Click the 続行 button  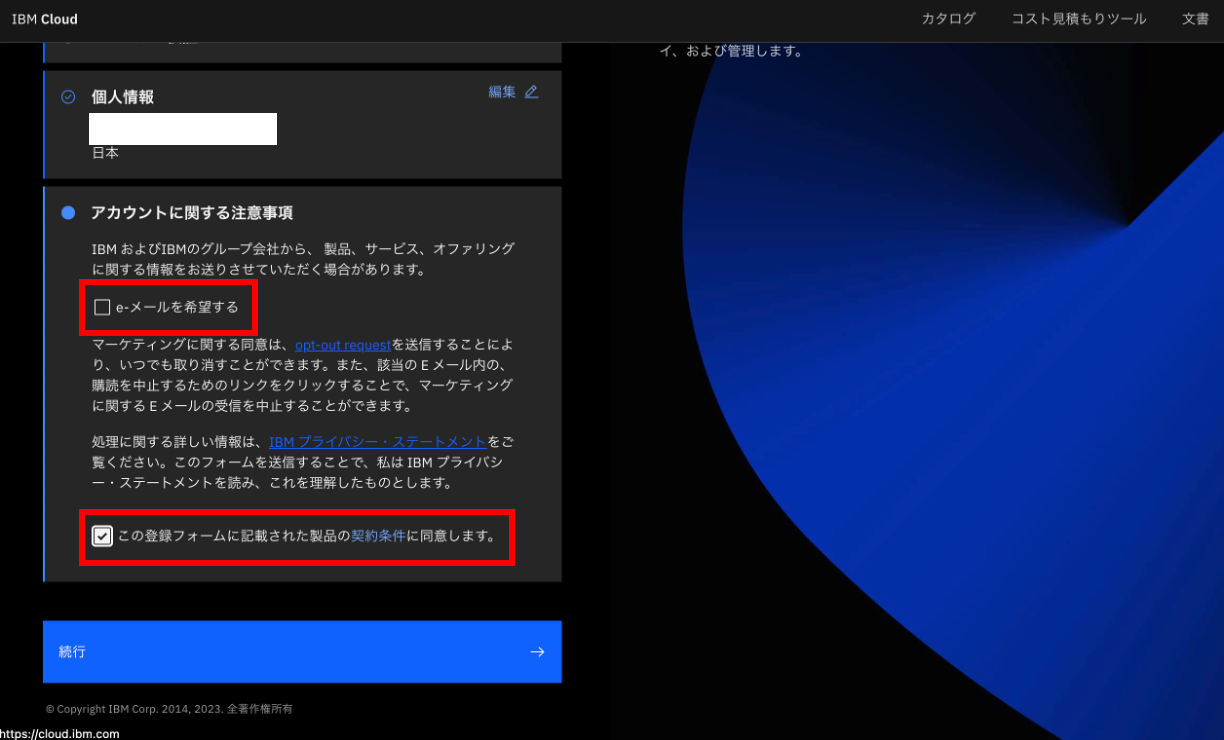(x=302, y=652)
